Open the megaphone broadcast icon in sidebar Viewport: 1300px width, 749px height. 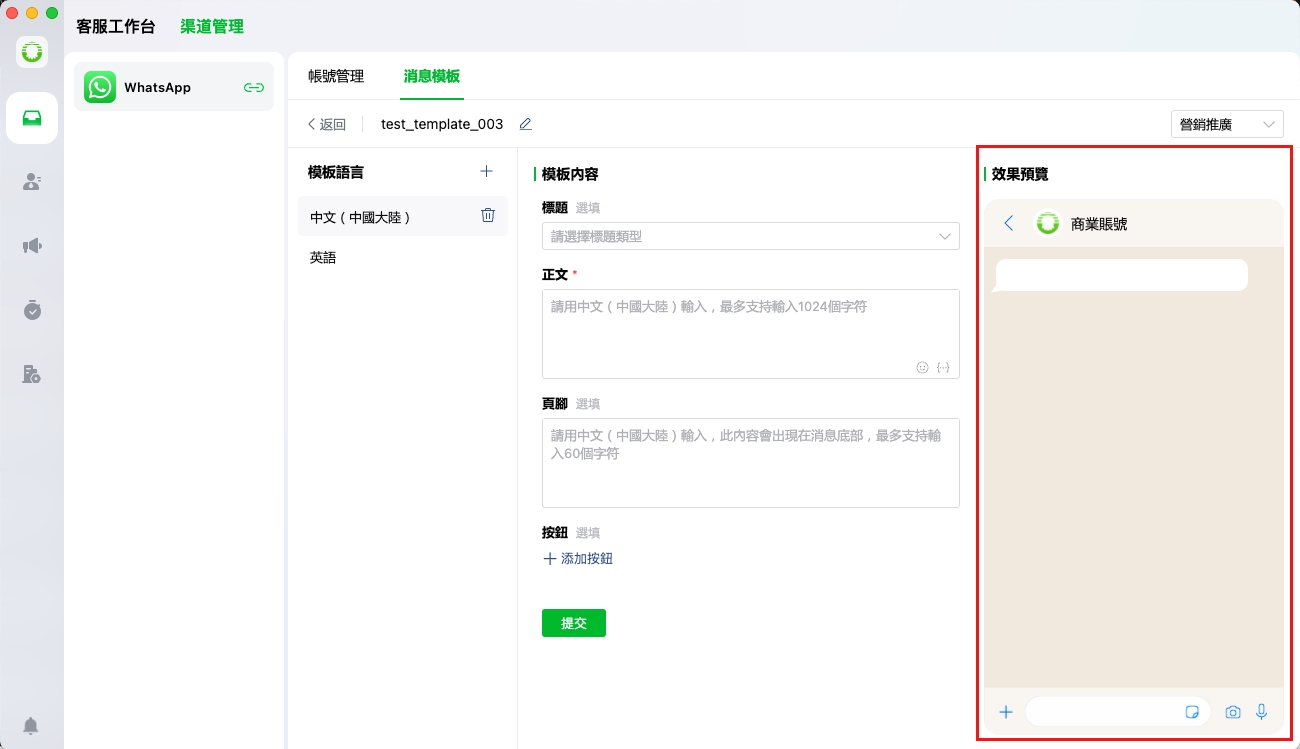[32, 246]
